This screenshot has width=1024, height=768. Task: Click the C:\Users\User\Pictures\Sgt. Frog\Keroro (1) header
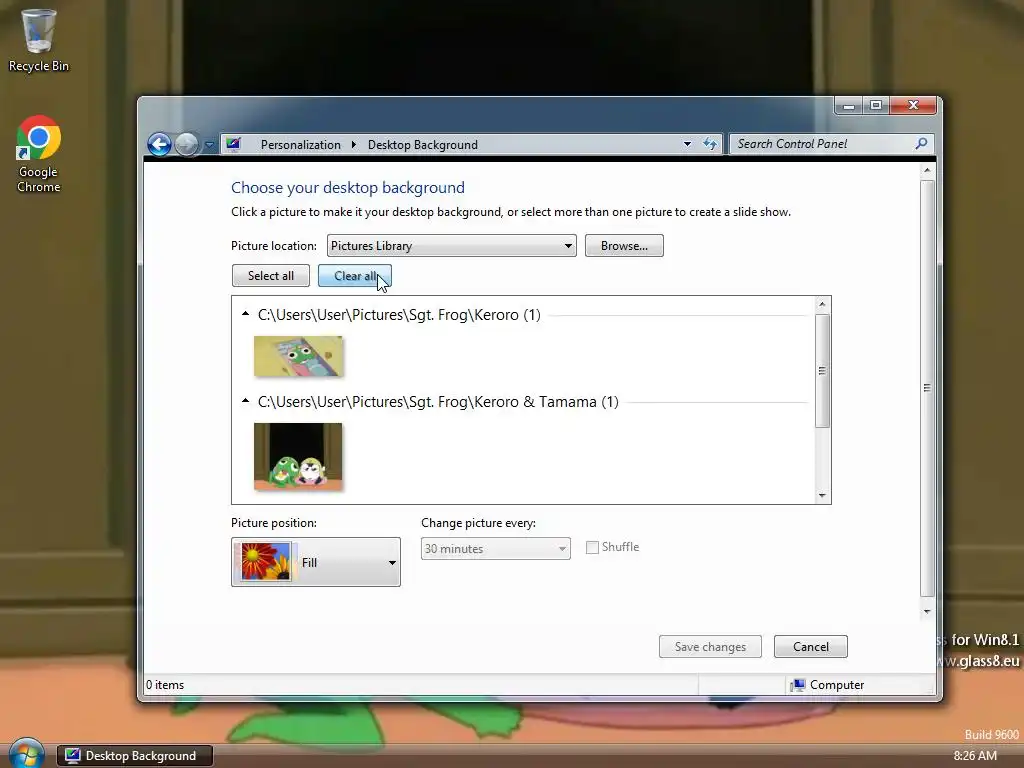pos(399,315)
